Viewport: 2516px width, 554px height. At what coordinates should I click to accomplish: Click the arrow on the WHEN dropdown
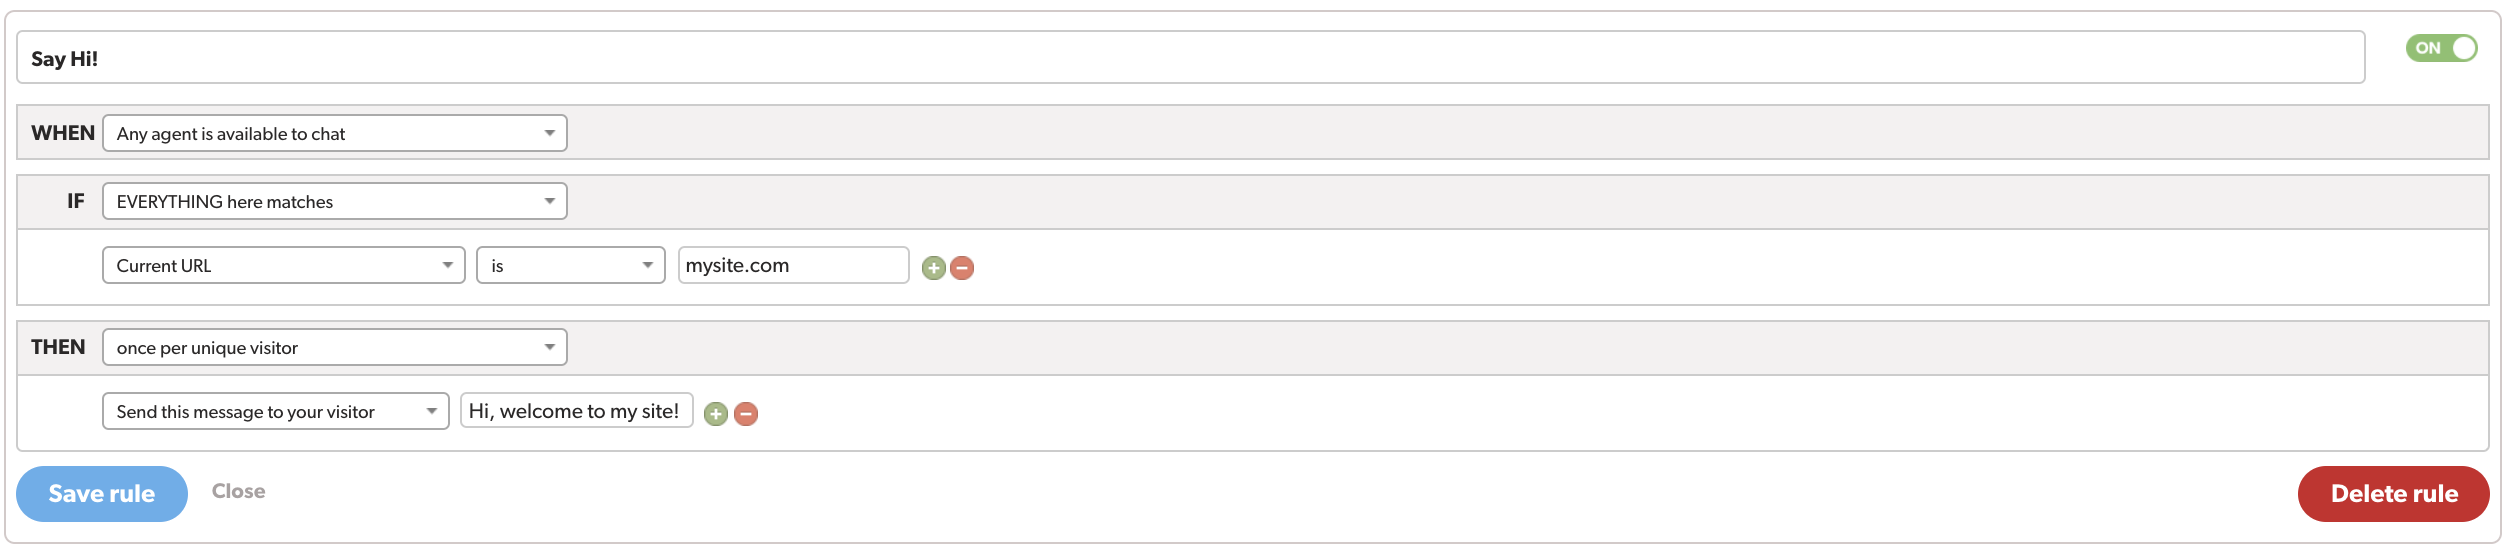click(x=549, y=133)
